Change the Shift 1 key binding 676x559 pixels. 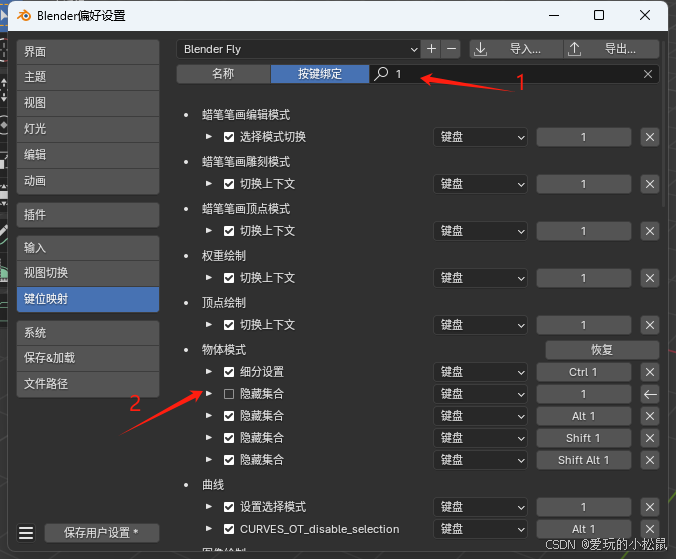[x=584, y=438]
